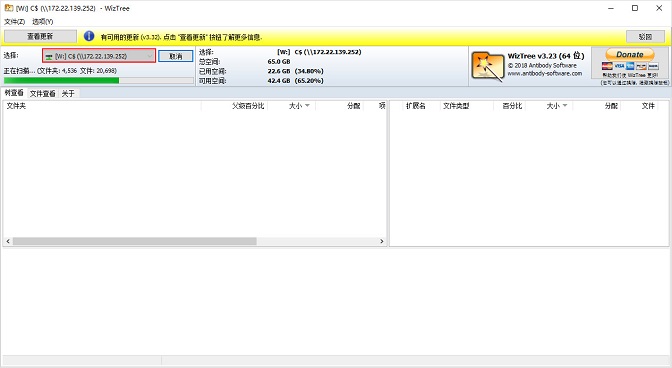Switch to the 关于 tab
This screenshot has height=368, width=672.
(x=68, y=93)
